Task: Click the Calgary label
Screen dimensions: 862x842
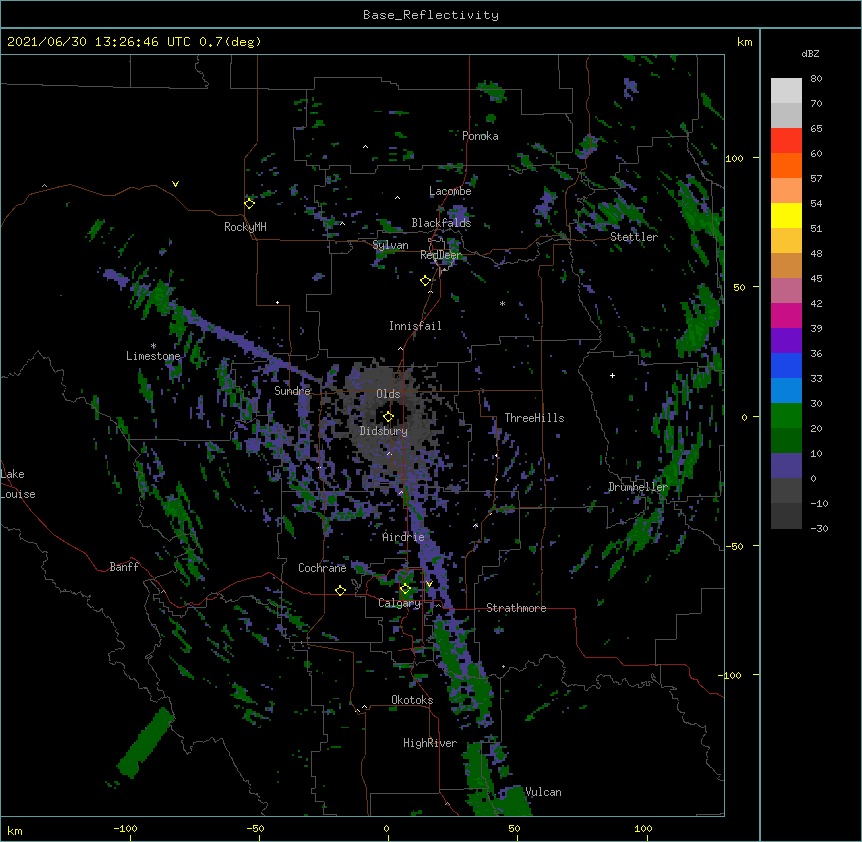Action: click(400, 603)
